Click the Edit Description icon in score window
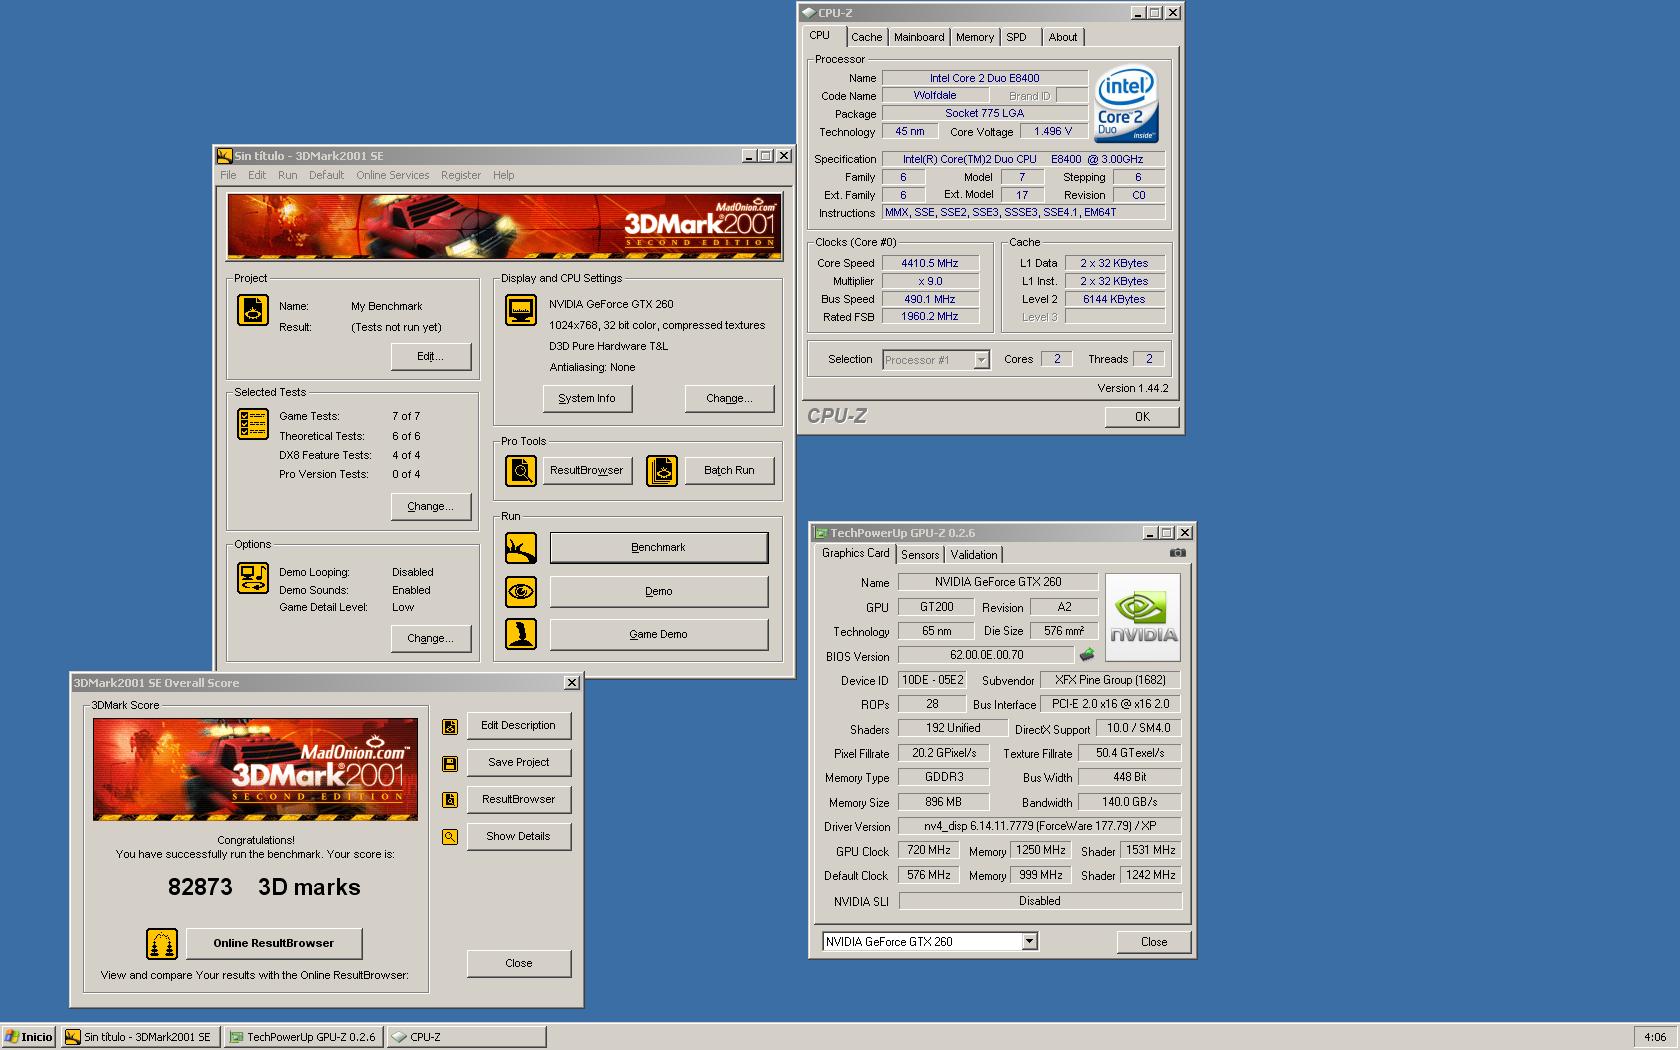 pyautogui.click(x=450, y=727)
